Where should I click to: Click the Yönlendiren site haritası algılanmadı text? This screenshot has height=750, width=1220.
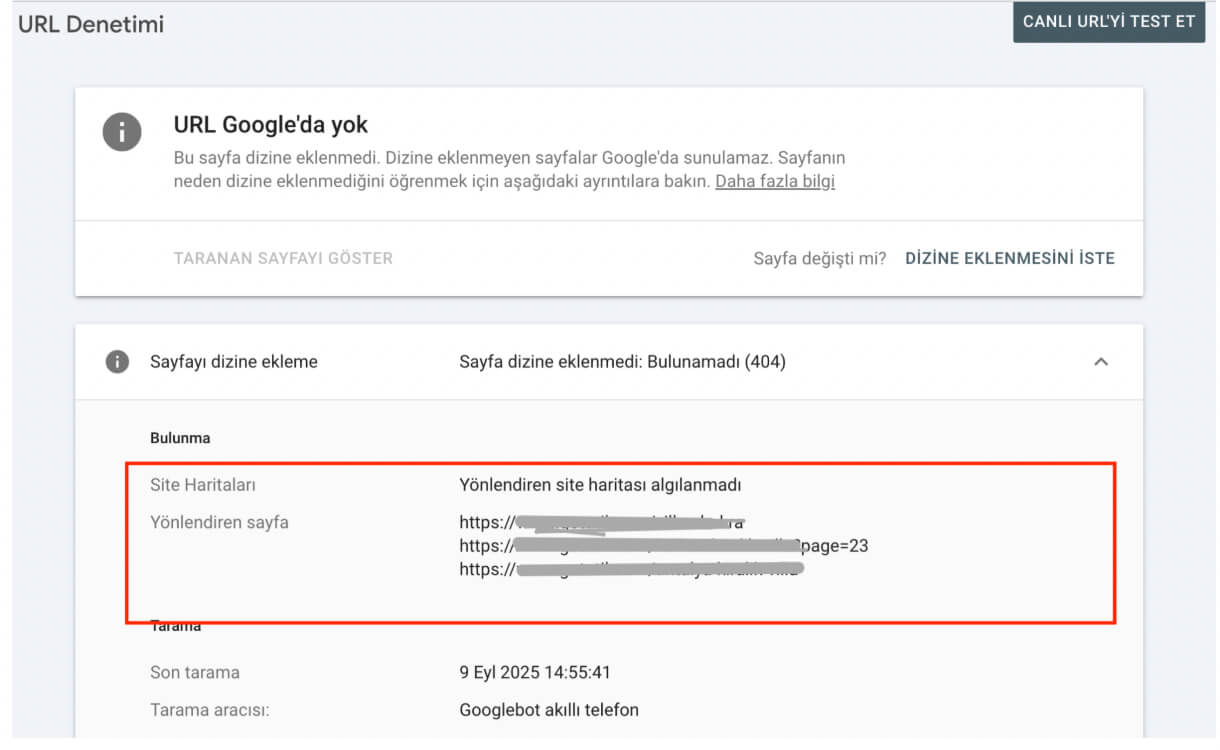600,485
